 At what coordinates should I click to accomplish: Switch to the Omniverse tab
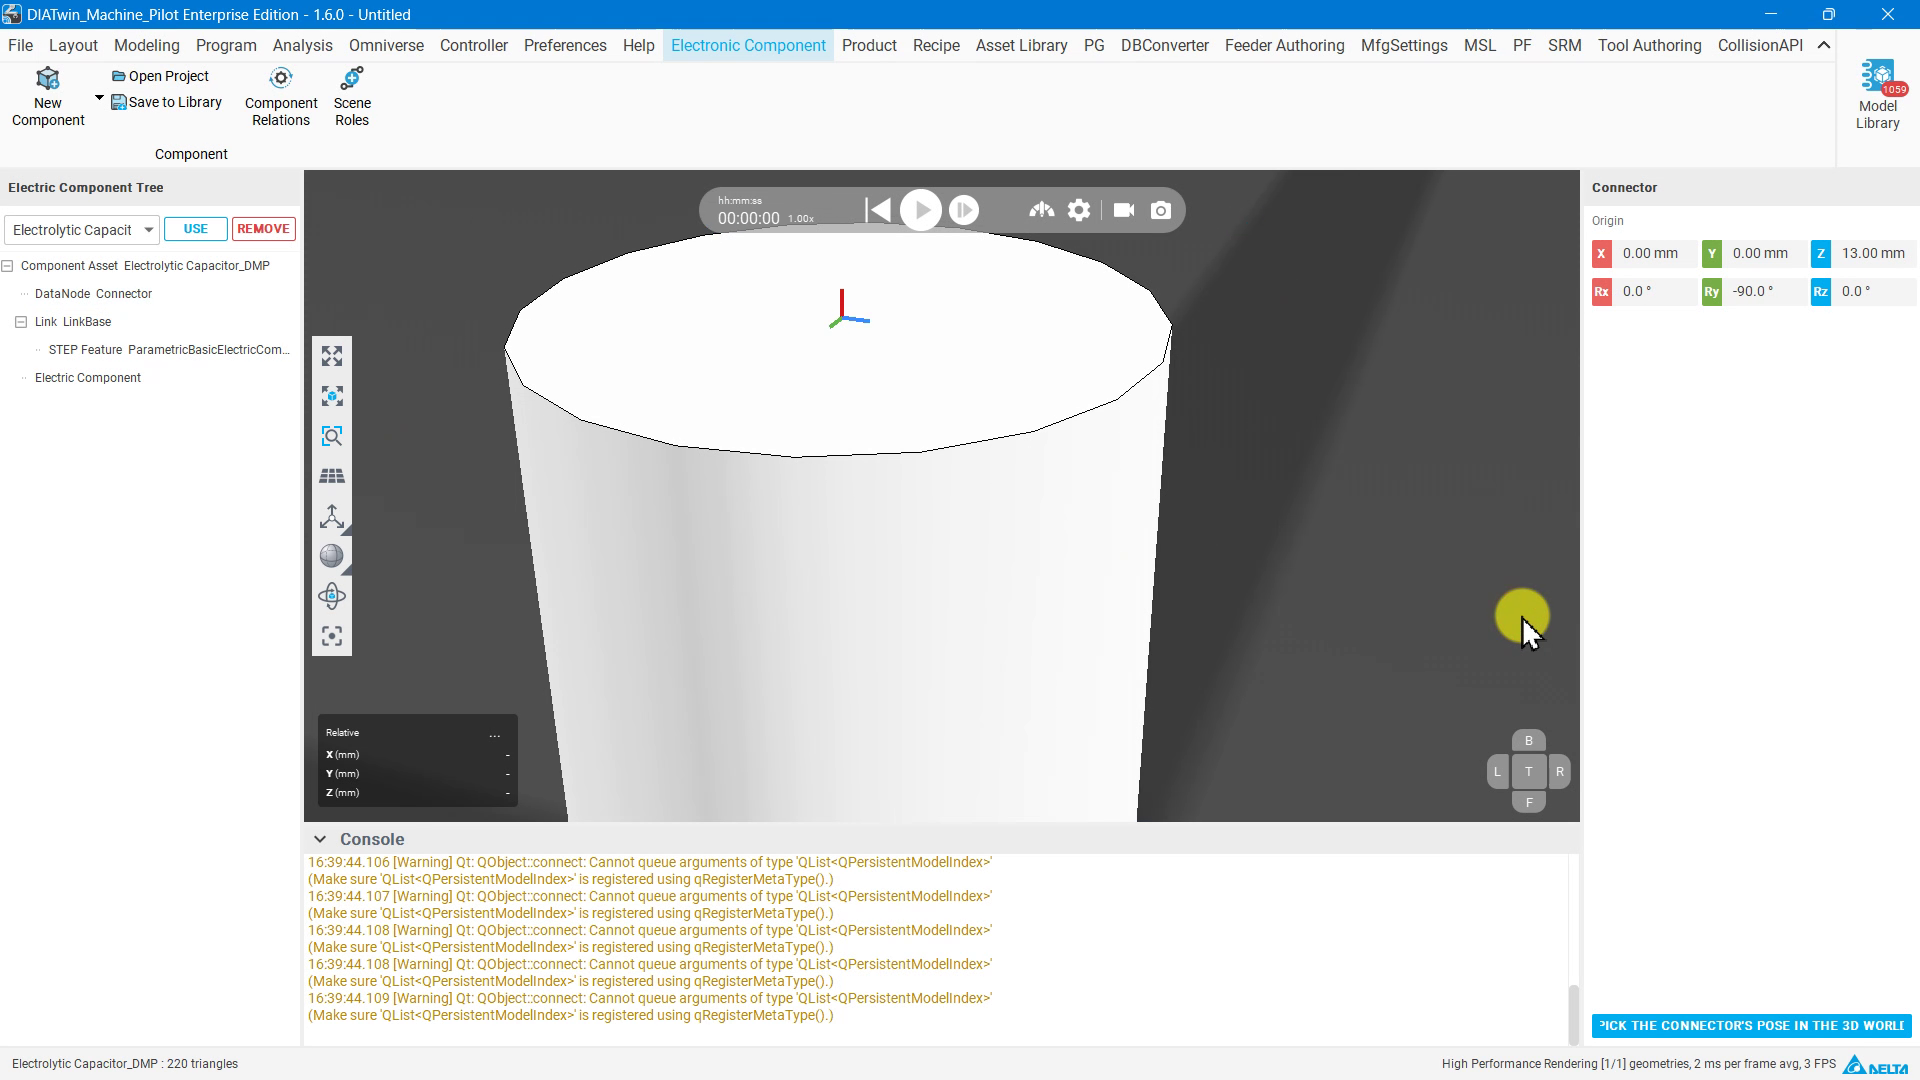pyautogui.click(x=386, y=45)
